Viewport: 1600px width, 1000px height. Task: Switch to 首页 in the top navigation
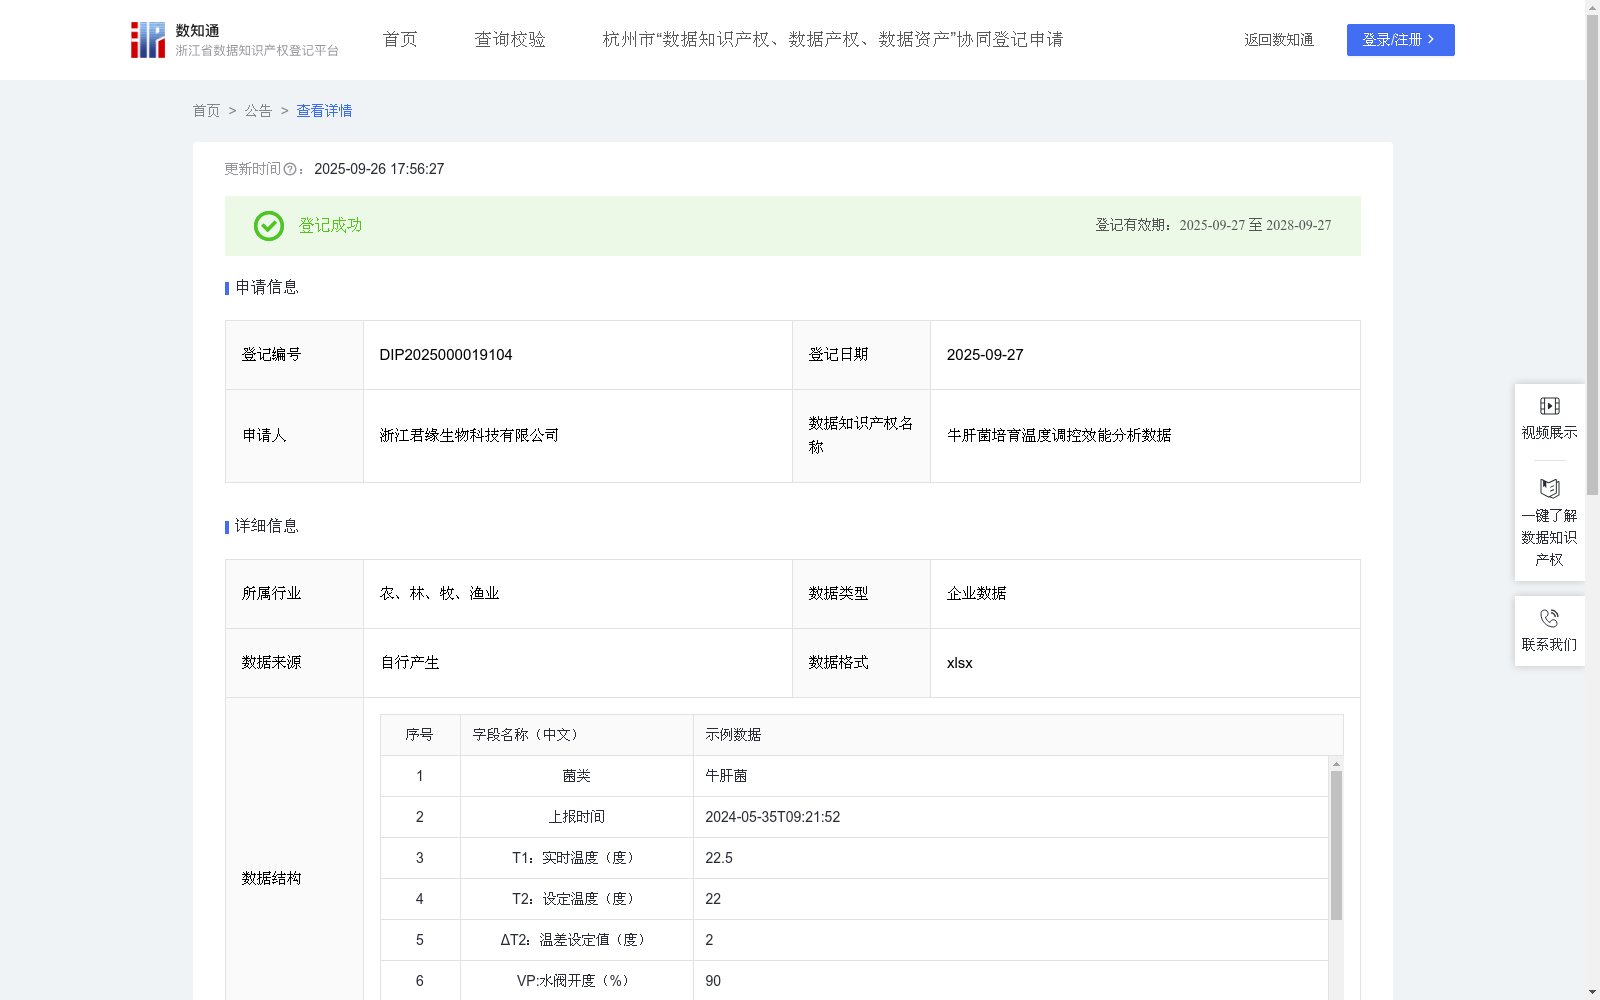tap(398, 39)
